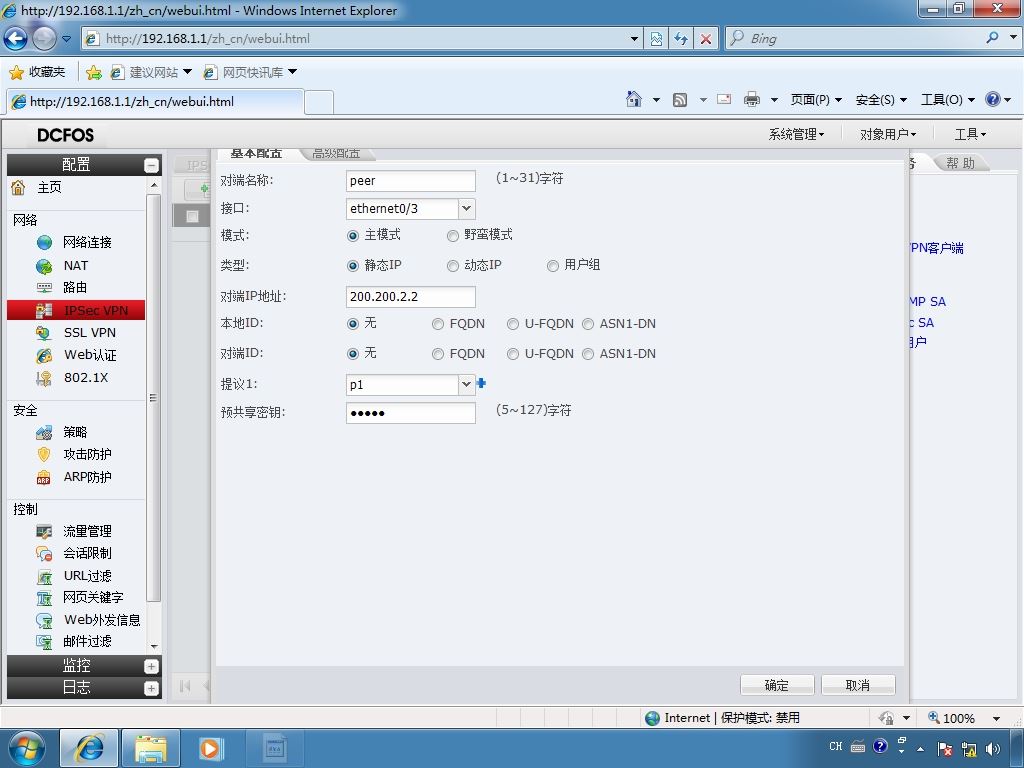This screenshot has height=768, width=1024.
Task: Open the 对象用户 dropdown menu
Action: [x=888, y=135]
